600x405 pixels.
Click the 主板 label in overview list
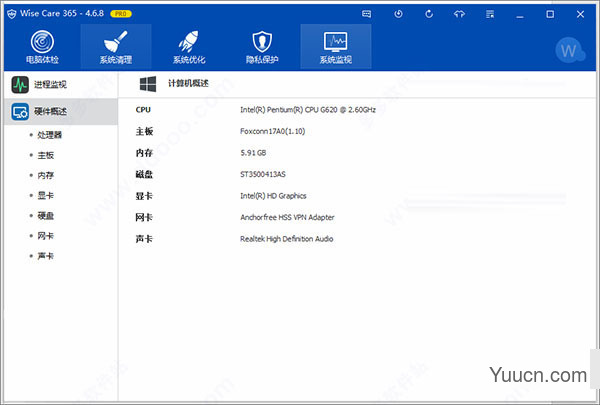[144, 131]
